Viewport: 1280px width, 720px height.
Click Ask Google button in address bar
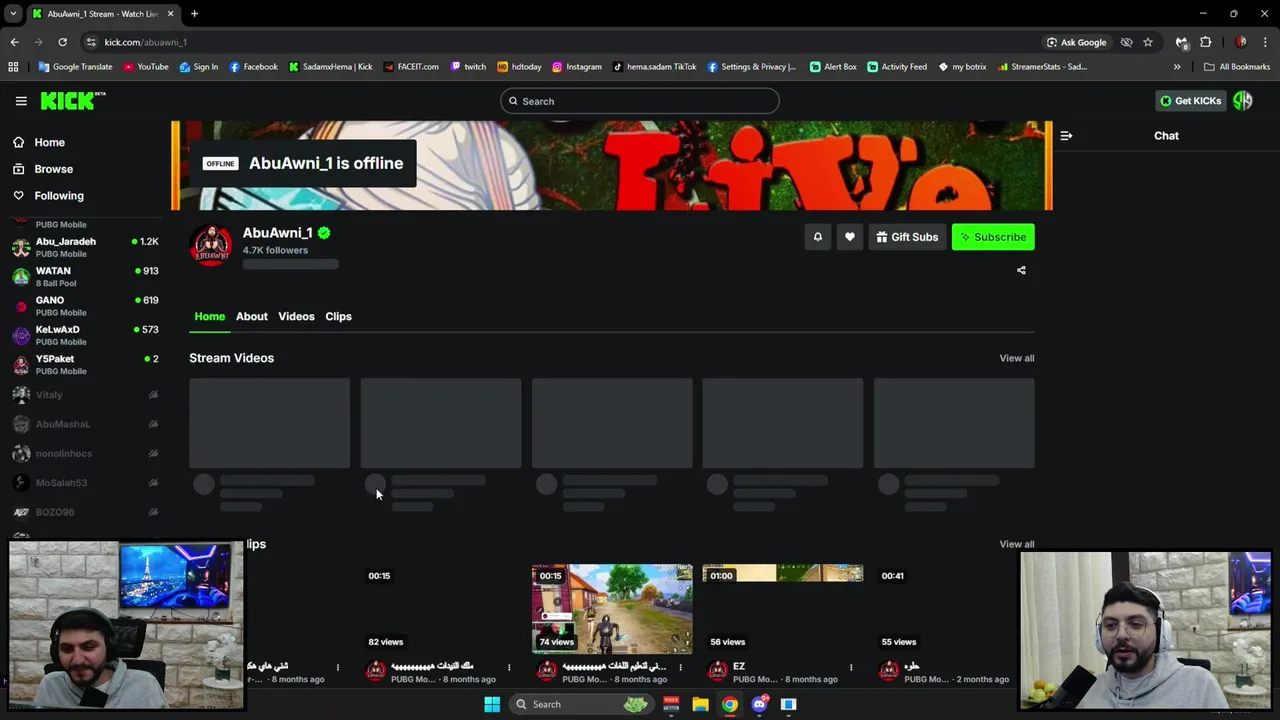[x=1076, y=42]
